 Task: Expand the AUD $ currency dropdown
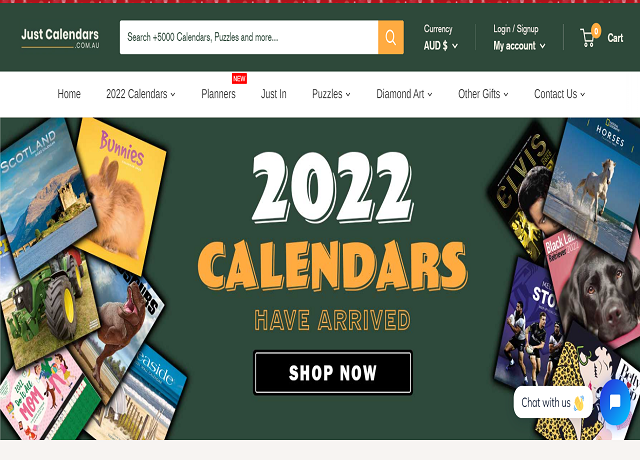(440, 46)
